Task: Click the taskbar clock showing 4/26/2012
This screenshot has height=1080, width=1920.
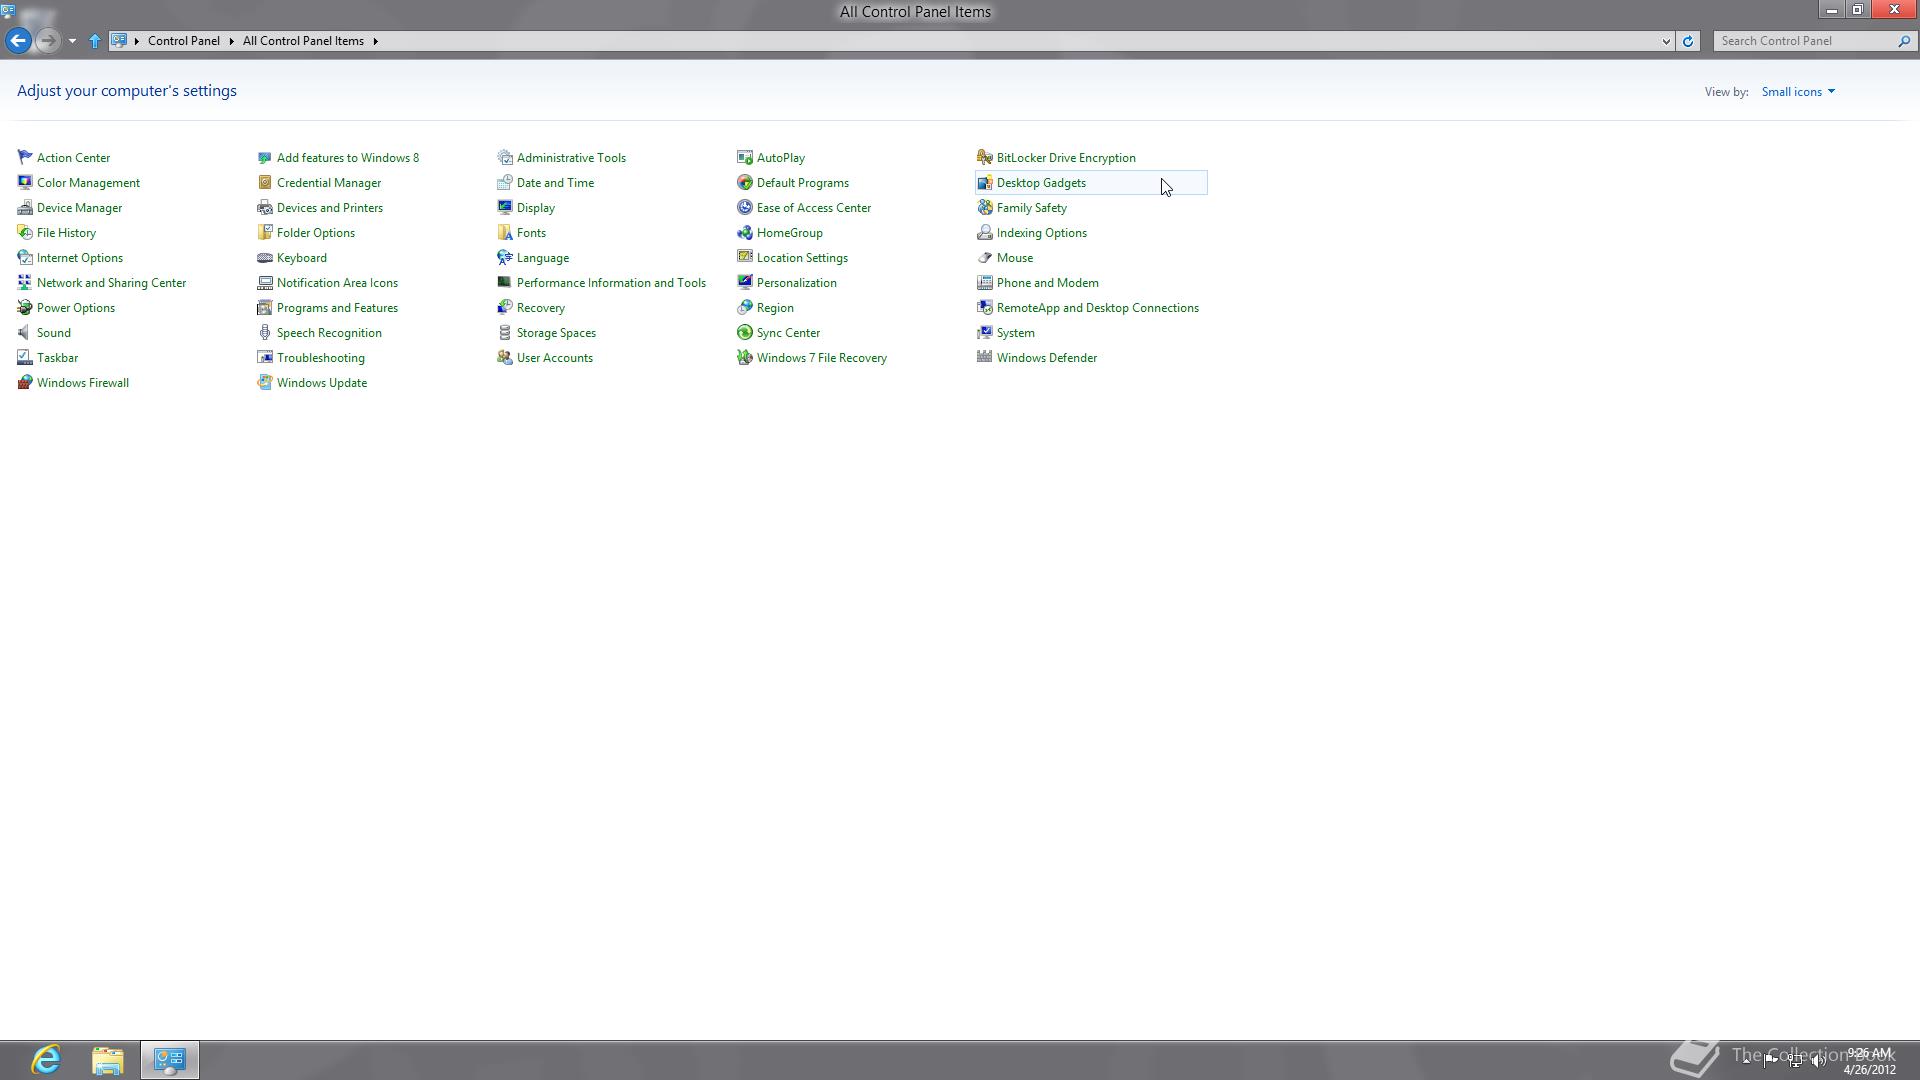Action: (x=1869, y=1061)
